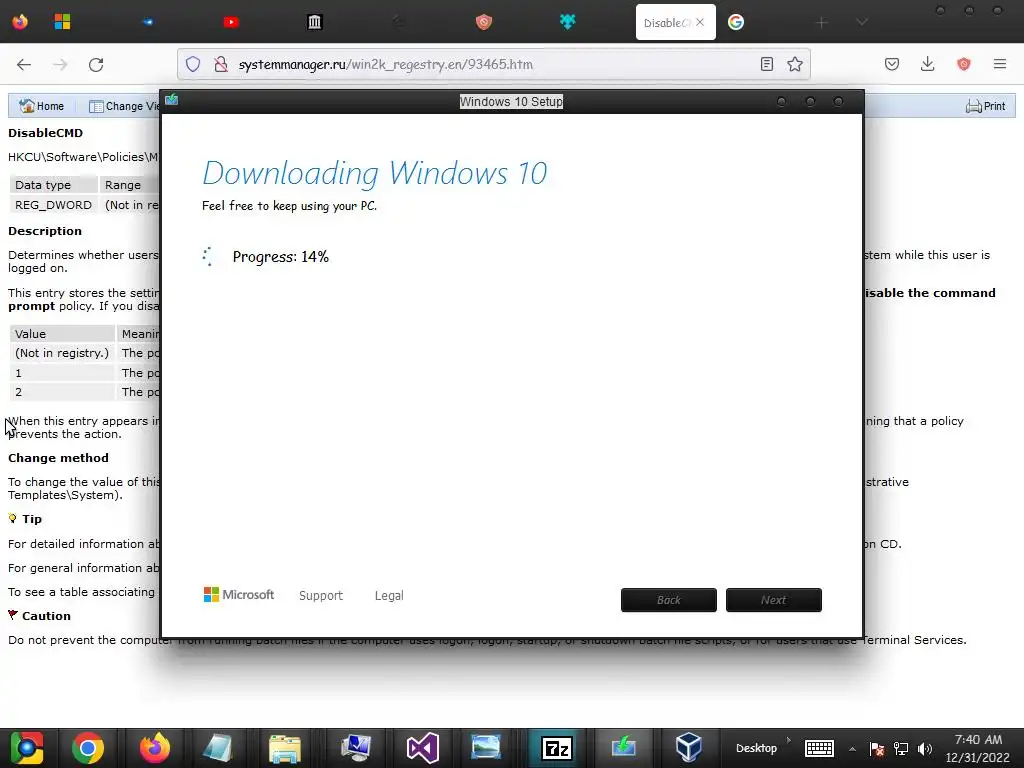Open the red shield extension toolbar icon
Image resolution: width=1024 pixels, height=768 pixels.
coord(964,64)
